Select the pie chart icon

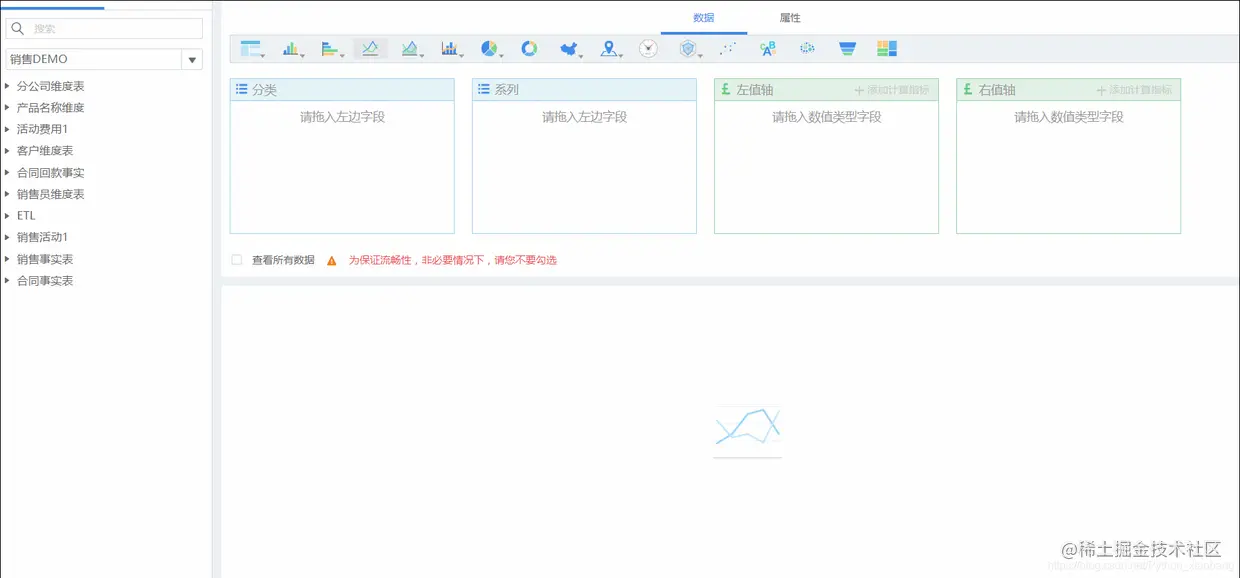coord(489,49)
